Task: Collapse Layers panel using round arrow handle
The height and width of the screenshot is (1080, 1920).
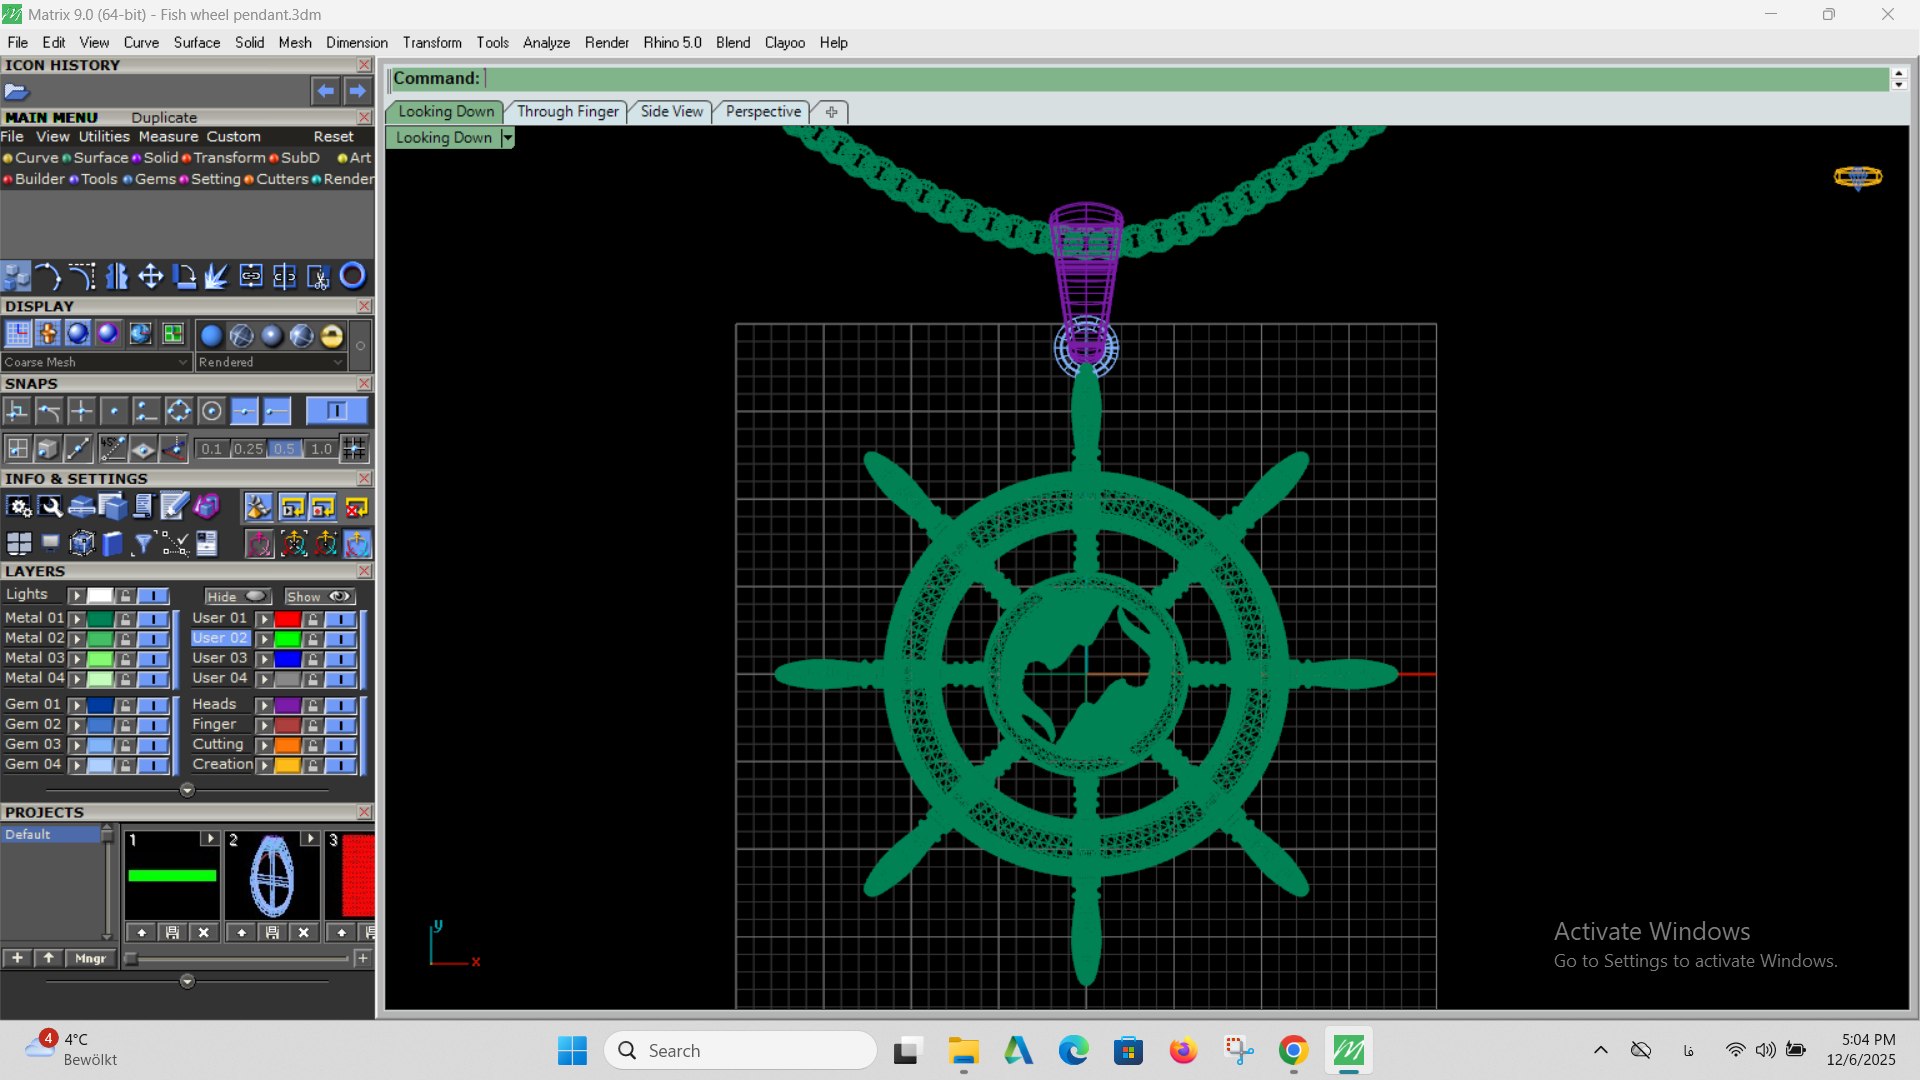Action: [x=187, y=790]
